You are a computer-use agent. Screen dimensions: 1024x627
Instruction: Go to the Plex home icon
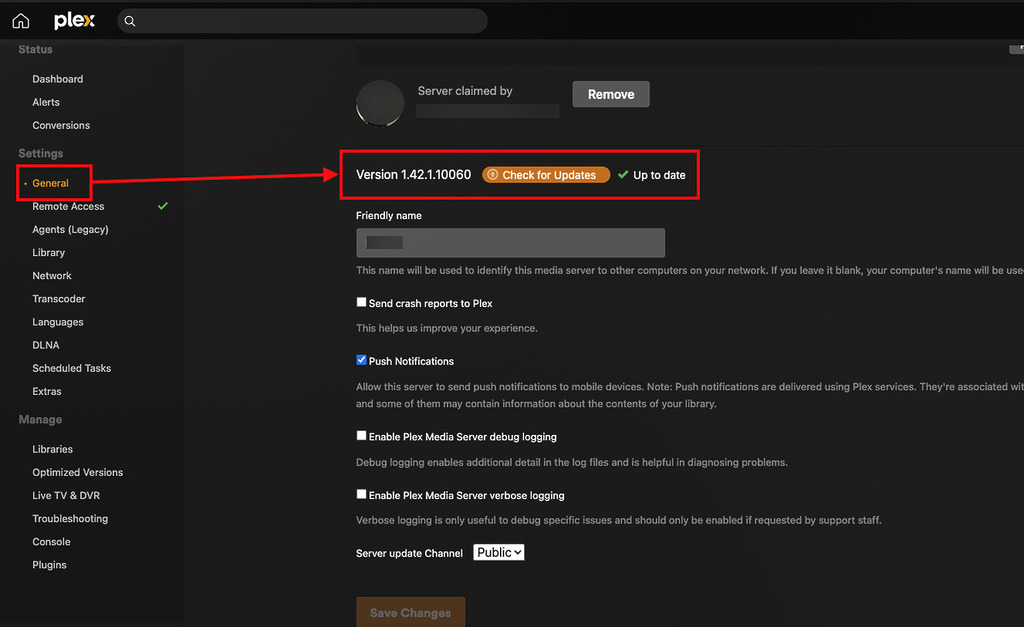(21, 21)
